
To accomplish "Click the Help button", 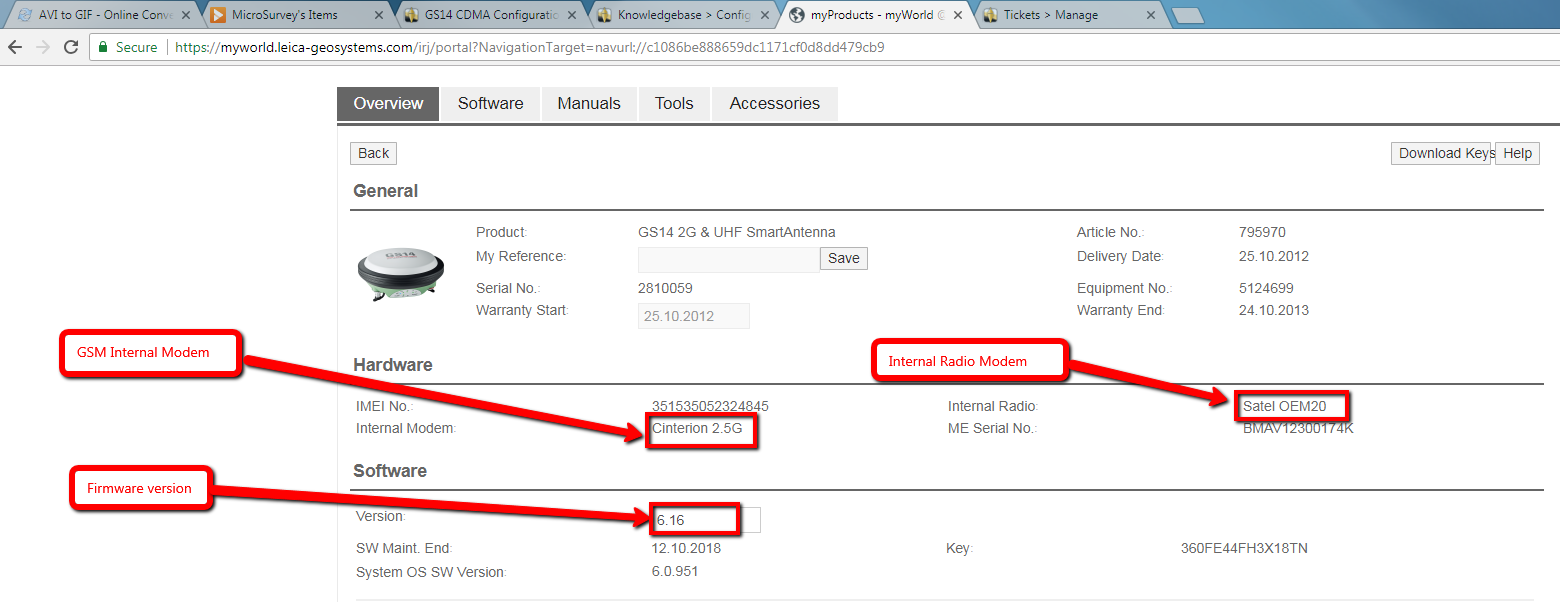I will [1517, 153].
